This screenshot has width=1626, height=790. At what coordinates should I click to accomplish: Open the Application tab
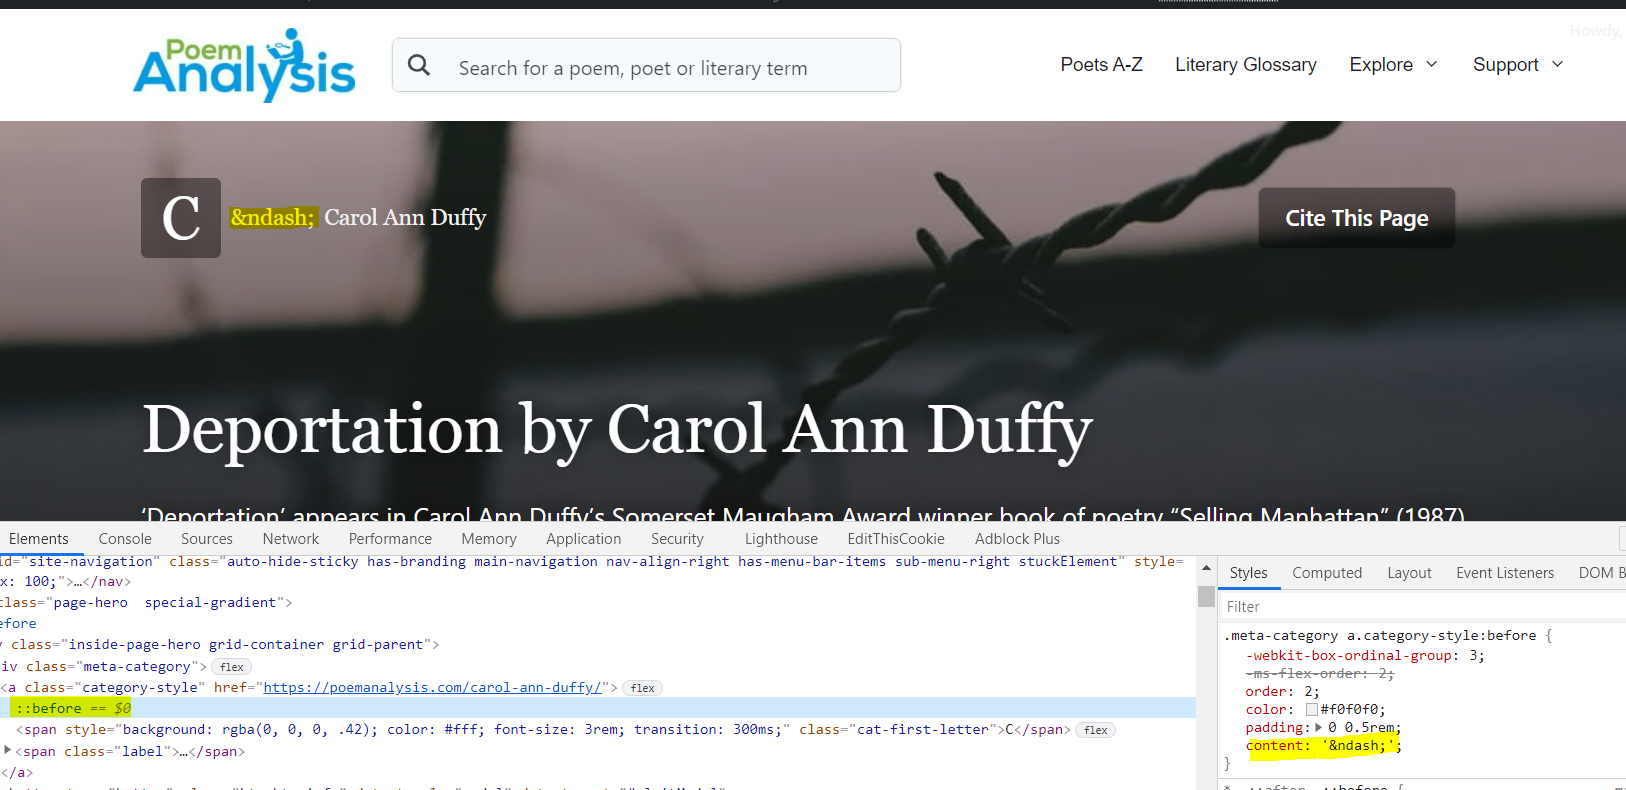(584, 539)
